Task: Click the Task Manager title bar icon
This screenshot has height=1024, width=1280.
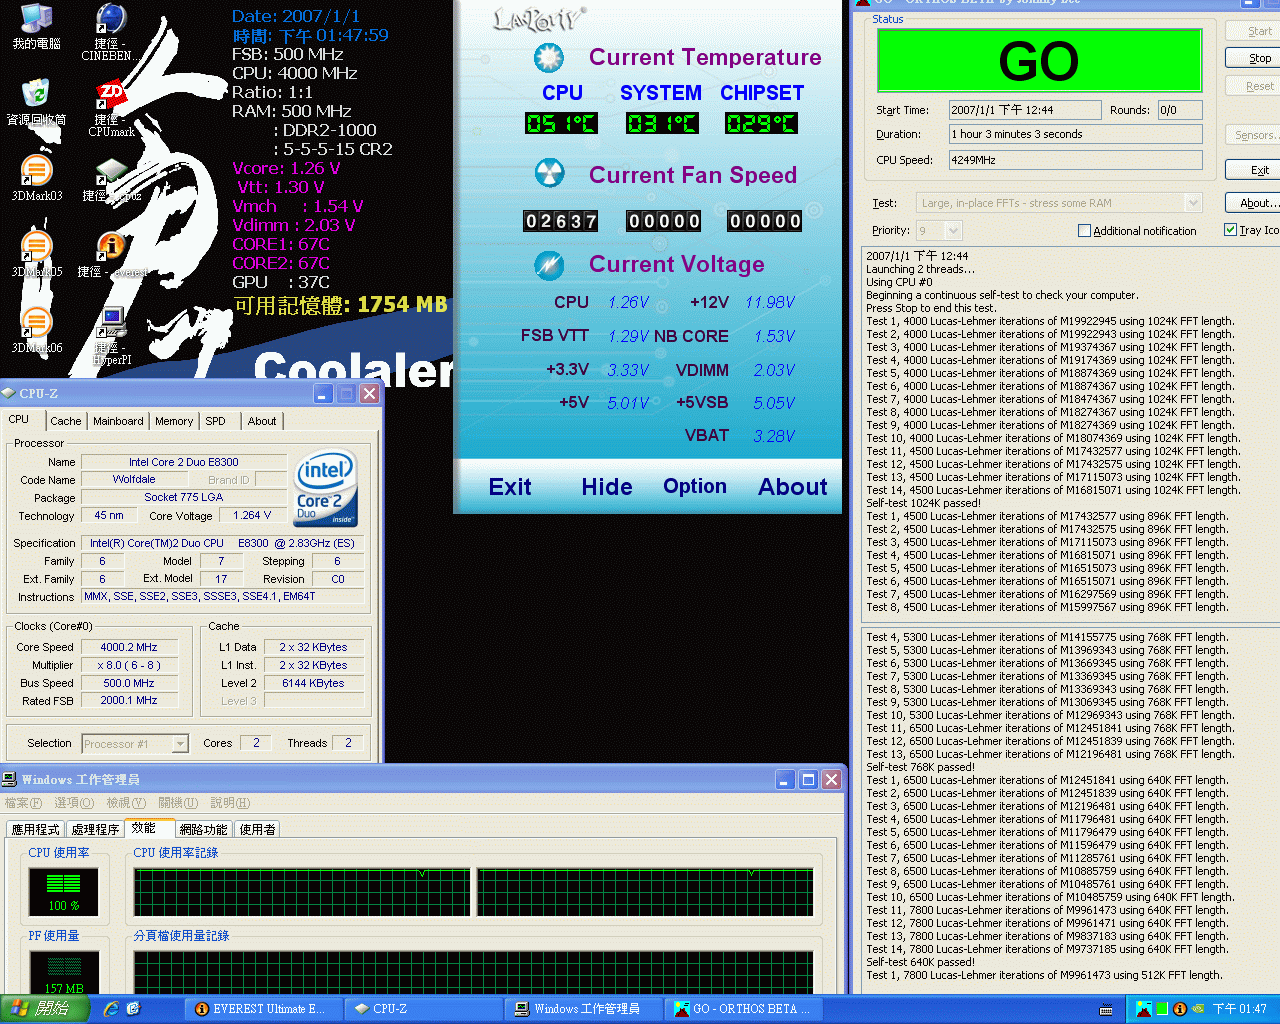Action: click(x=9, y=779)
